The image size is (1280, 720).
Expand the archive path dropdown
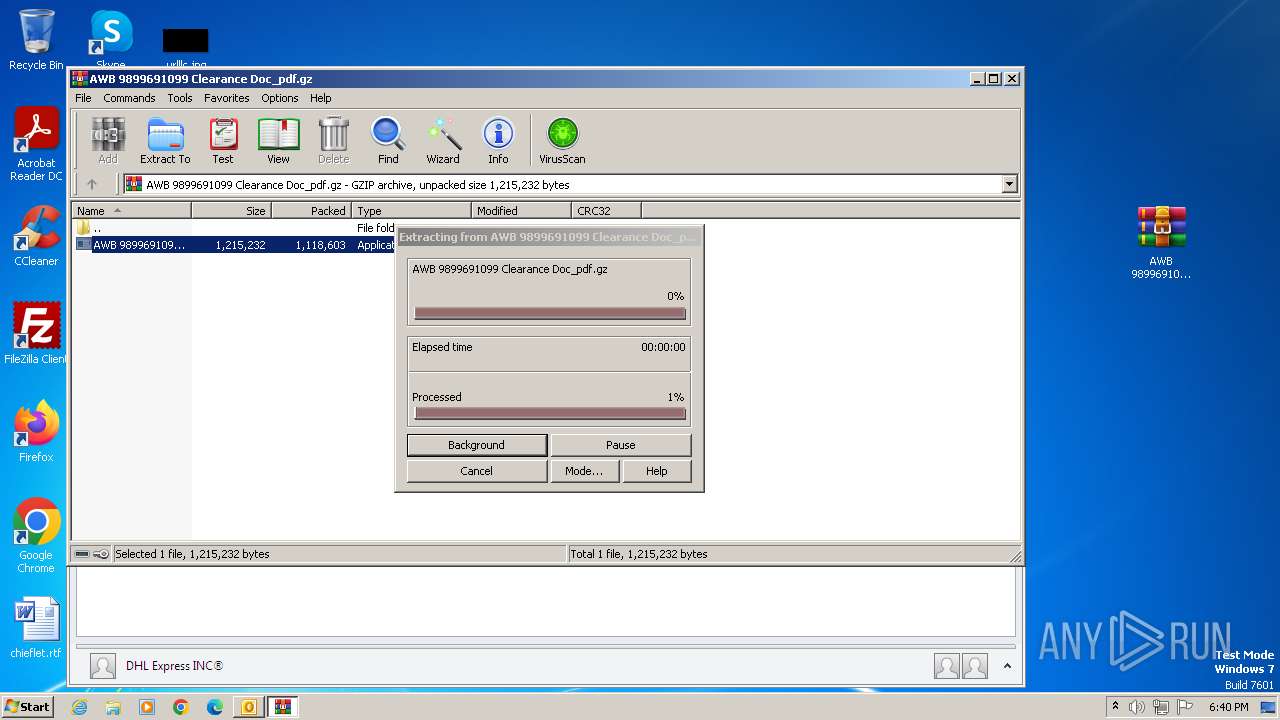[x=1009, y=184]
